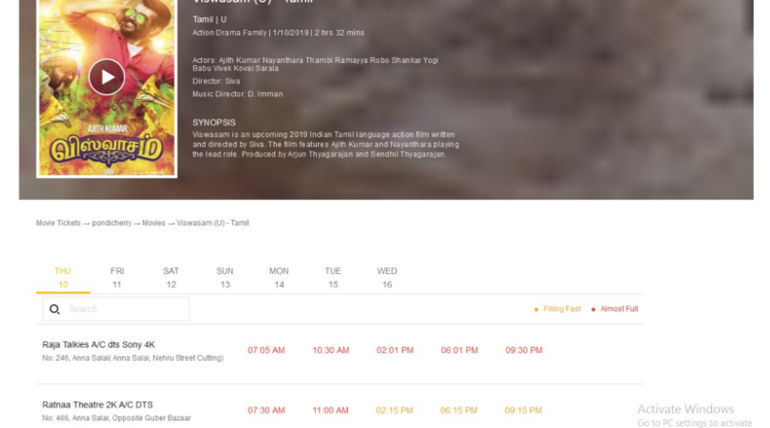Pick Ratnaa Theatre 09:15 PM showtime
Image resolution: width=770 pixels, height=428 pixels.
click(x=523, y=410)
